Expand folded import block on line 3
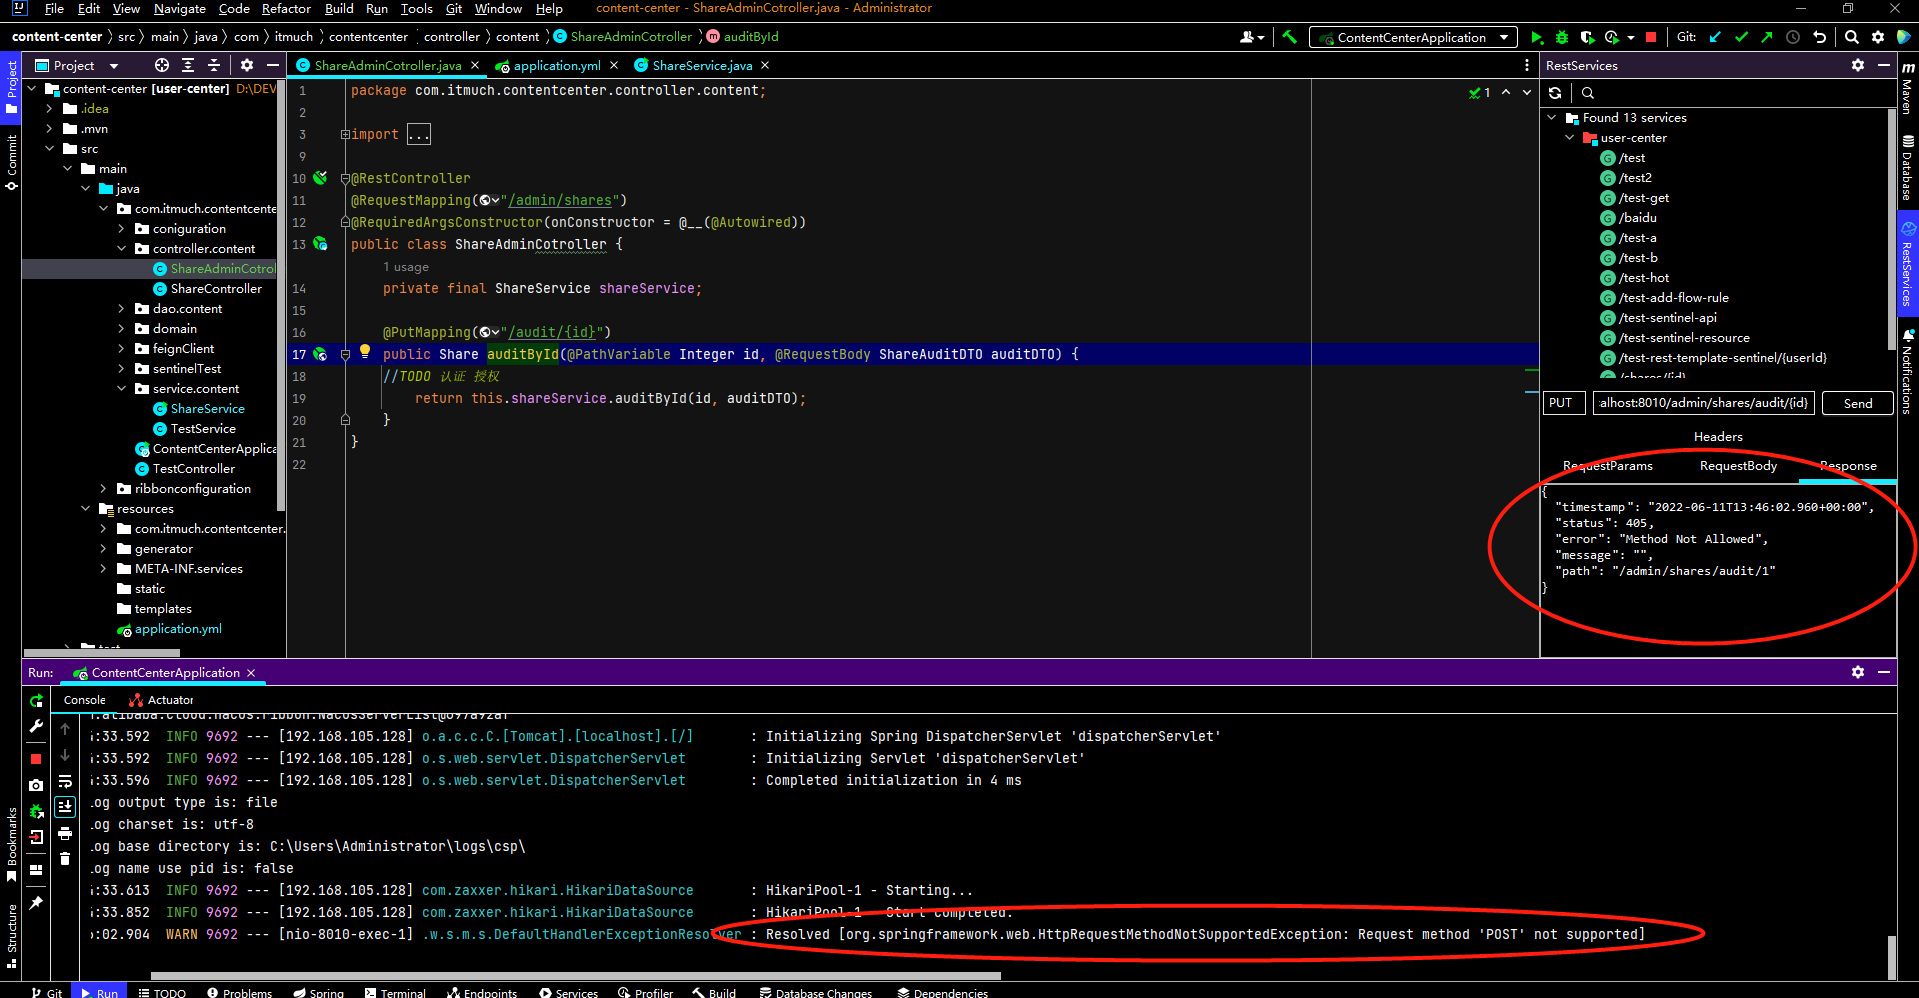 [x=345, y=134]
